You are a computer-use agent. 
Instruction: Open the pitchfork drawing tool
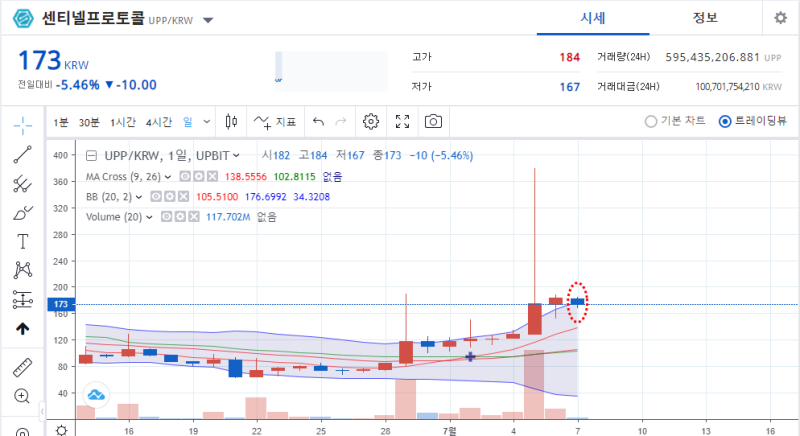22,184
